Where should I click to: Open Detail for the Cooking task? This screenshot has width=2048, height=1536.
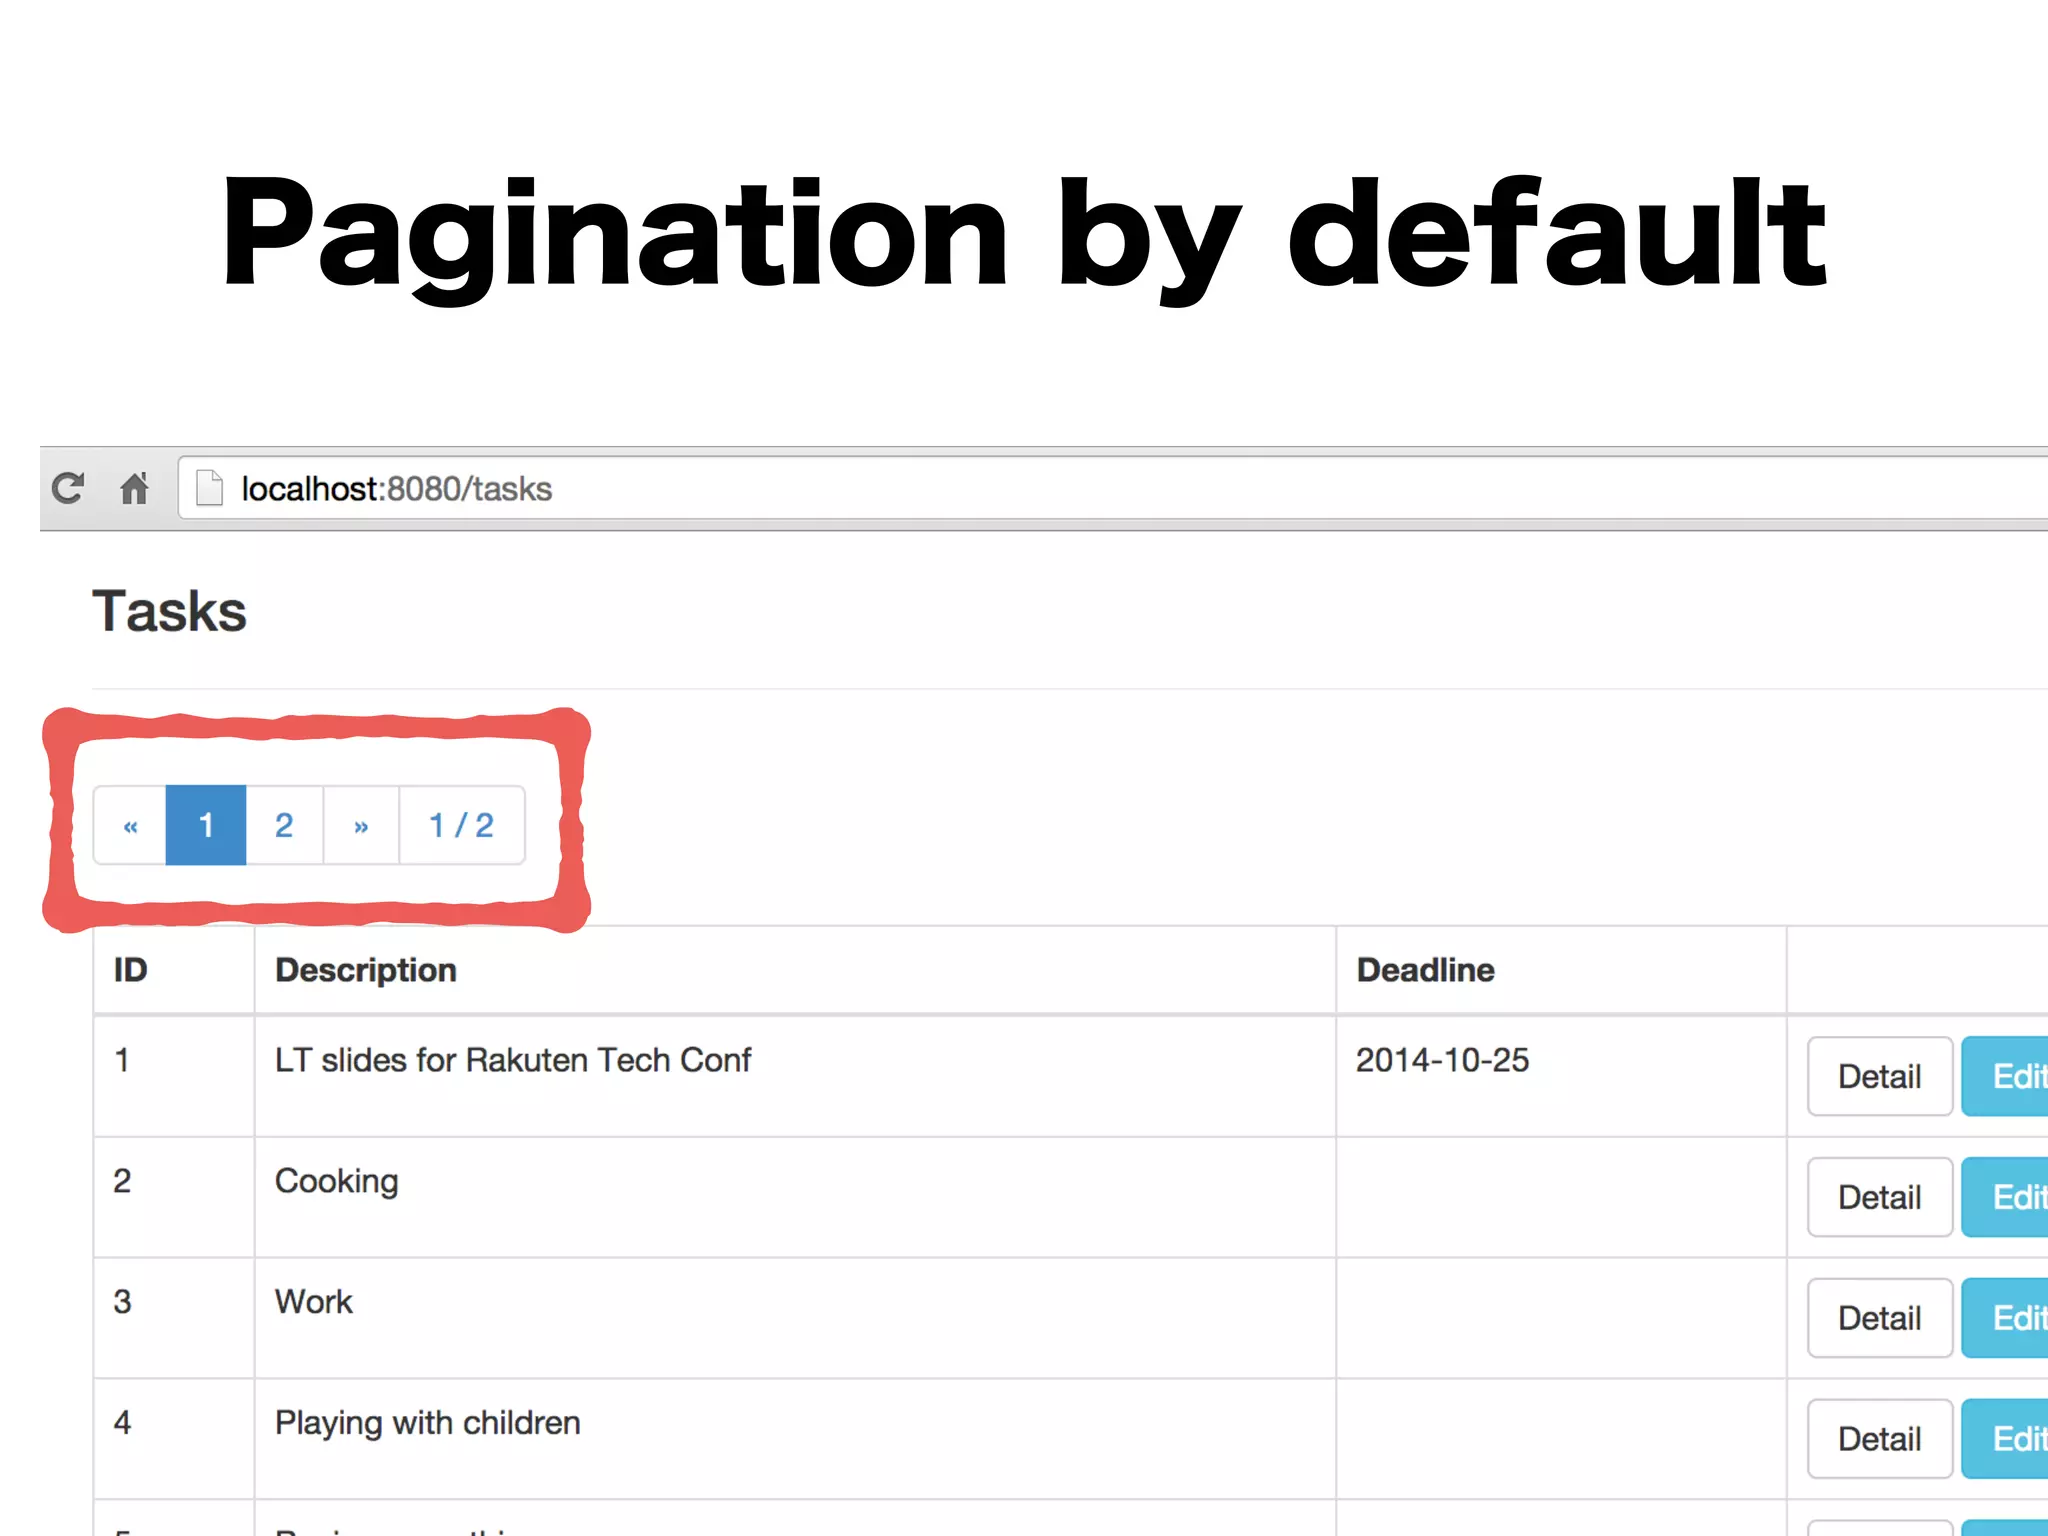point(1879,1197)
